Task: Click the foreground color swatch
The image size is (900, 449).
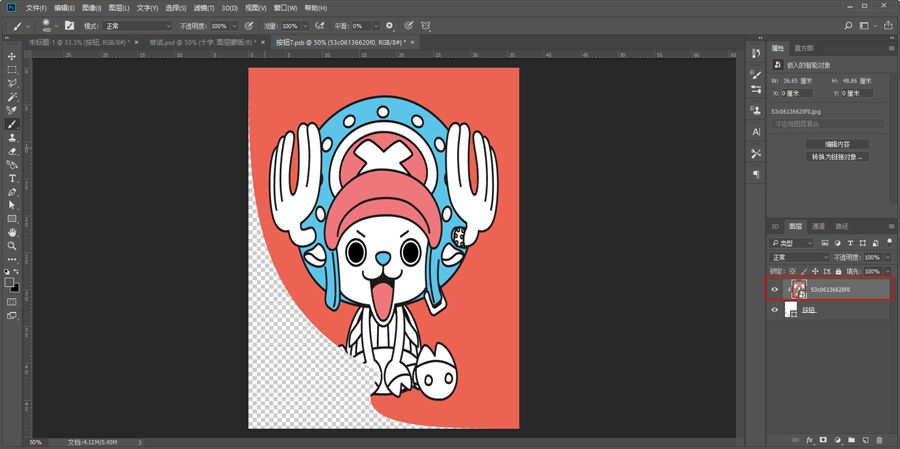Action: (9, 282)
